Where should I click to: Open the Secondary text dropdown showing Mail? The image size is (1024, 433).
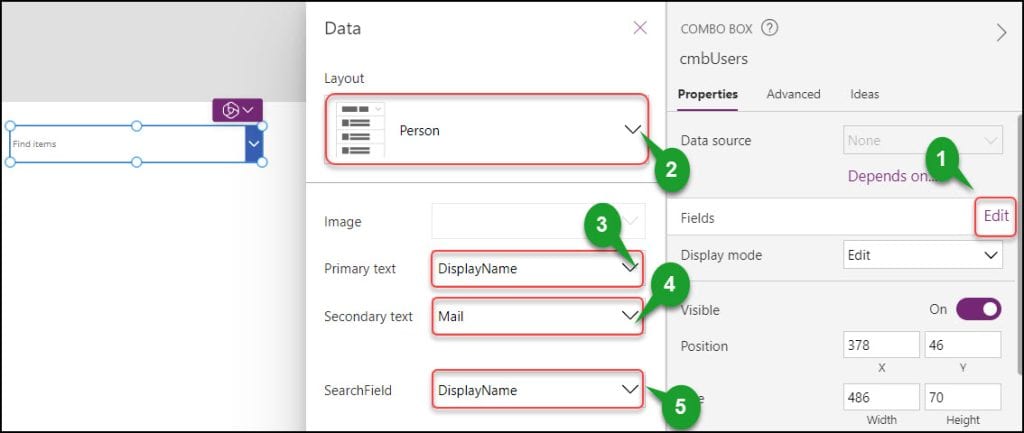pyautogui.click(x=537, y=317)
